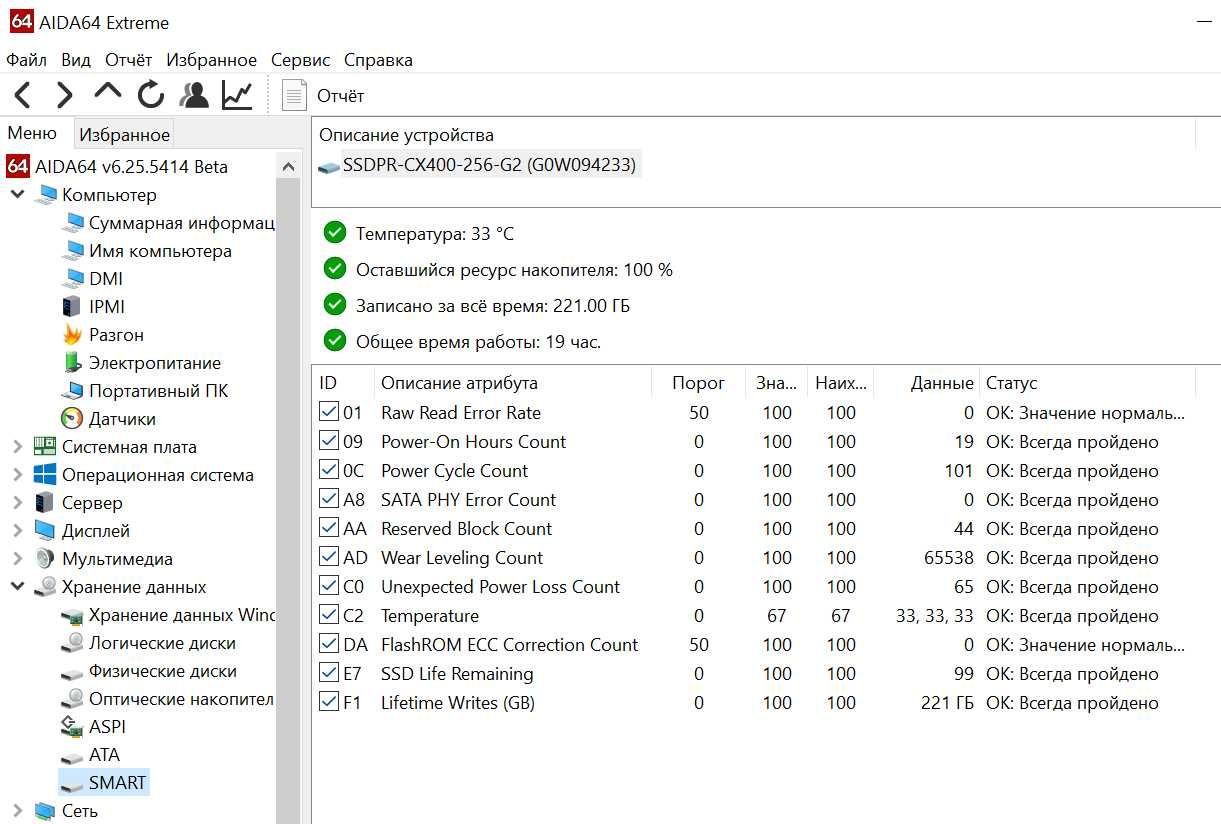Image resolution: width=1221 pixels, height=824 pixels.
Task: Click the SSD drive icon for SSDPR-CX400-256-G2
Action: [329, 166]
